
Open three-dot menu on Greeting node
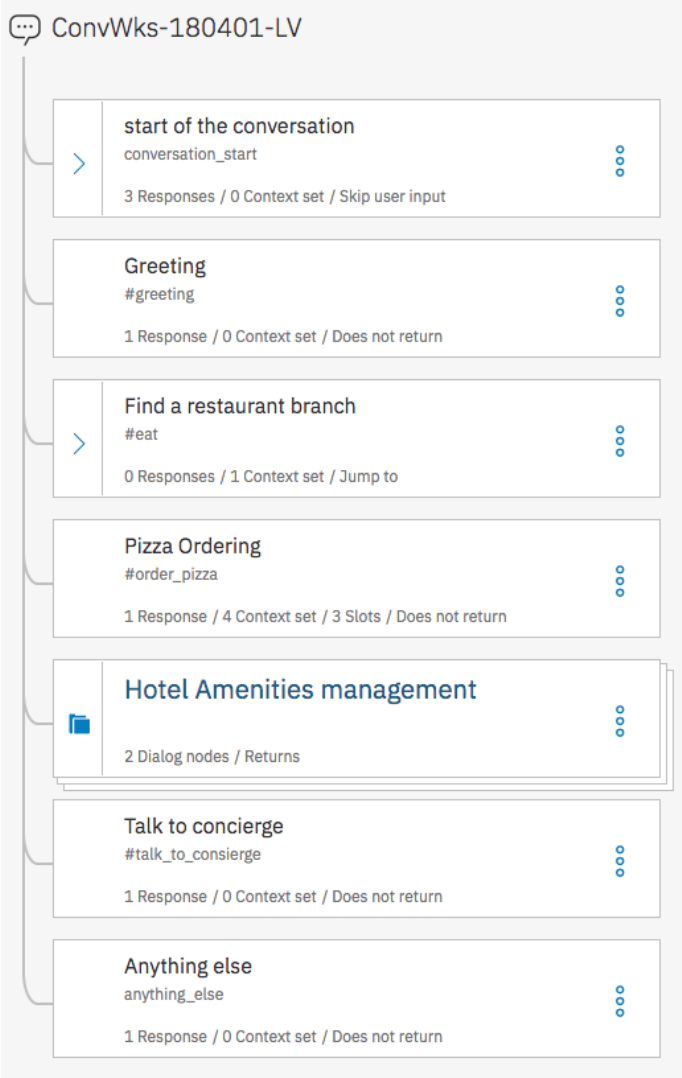[620, 301]
